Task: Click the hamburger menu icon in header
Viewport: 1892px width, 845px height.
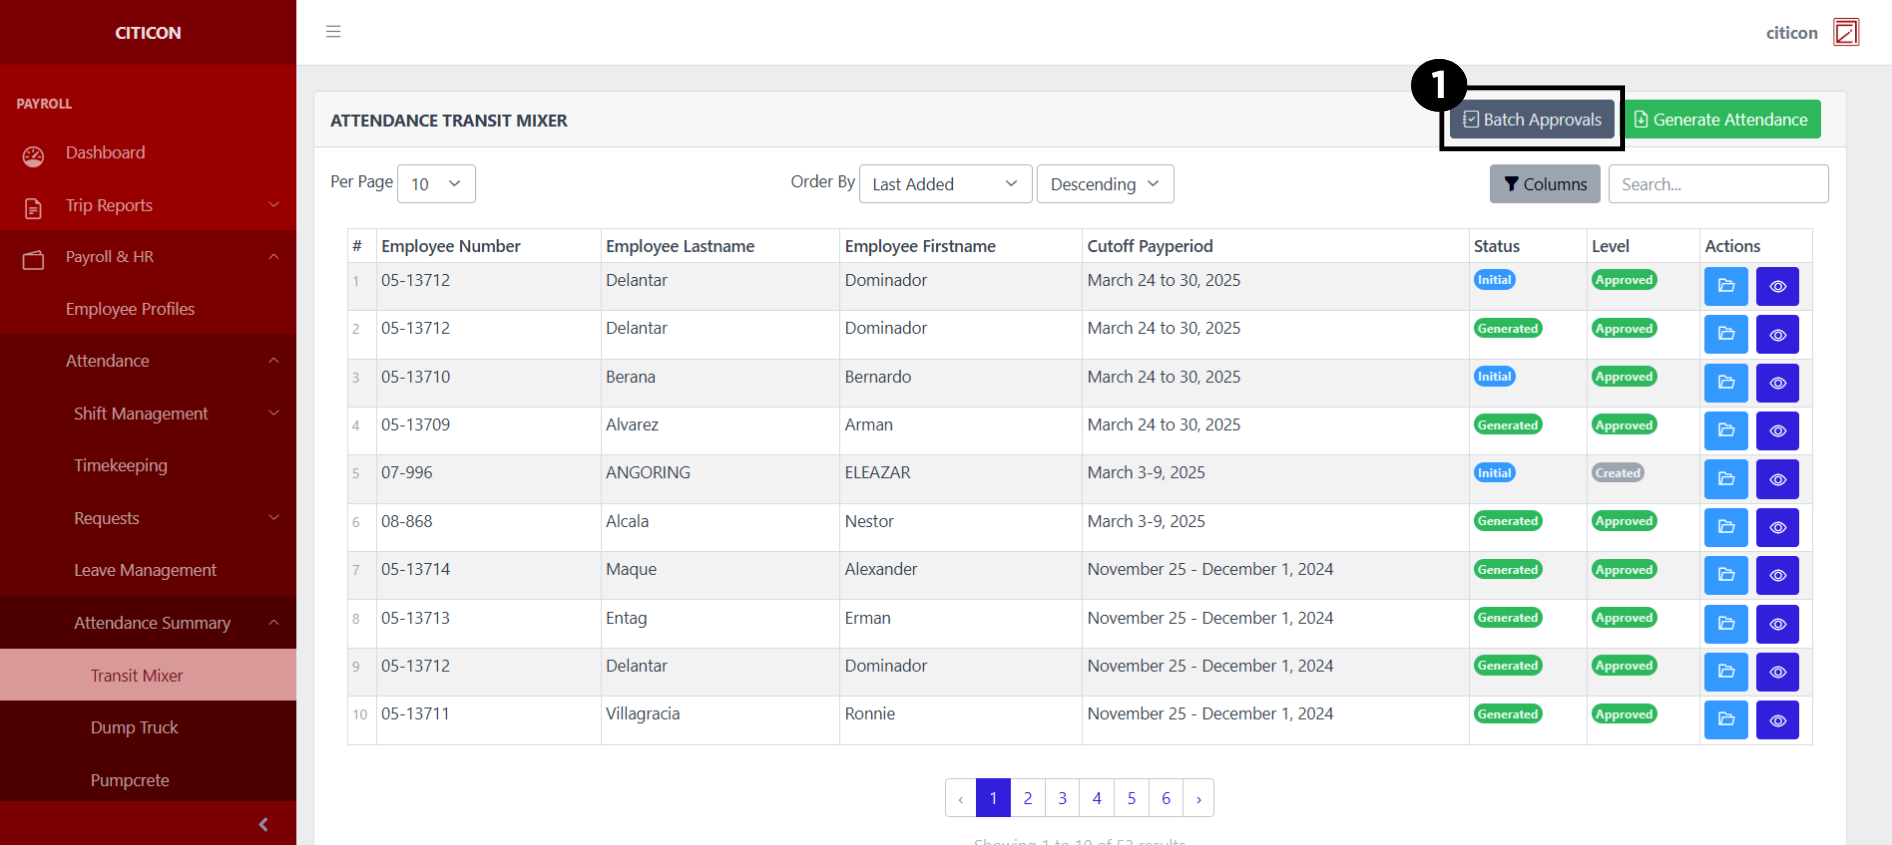Action: click(x=333, y=32)
